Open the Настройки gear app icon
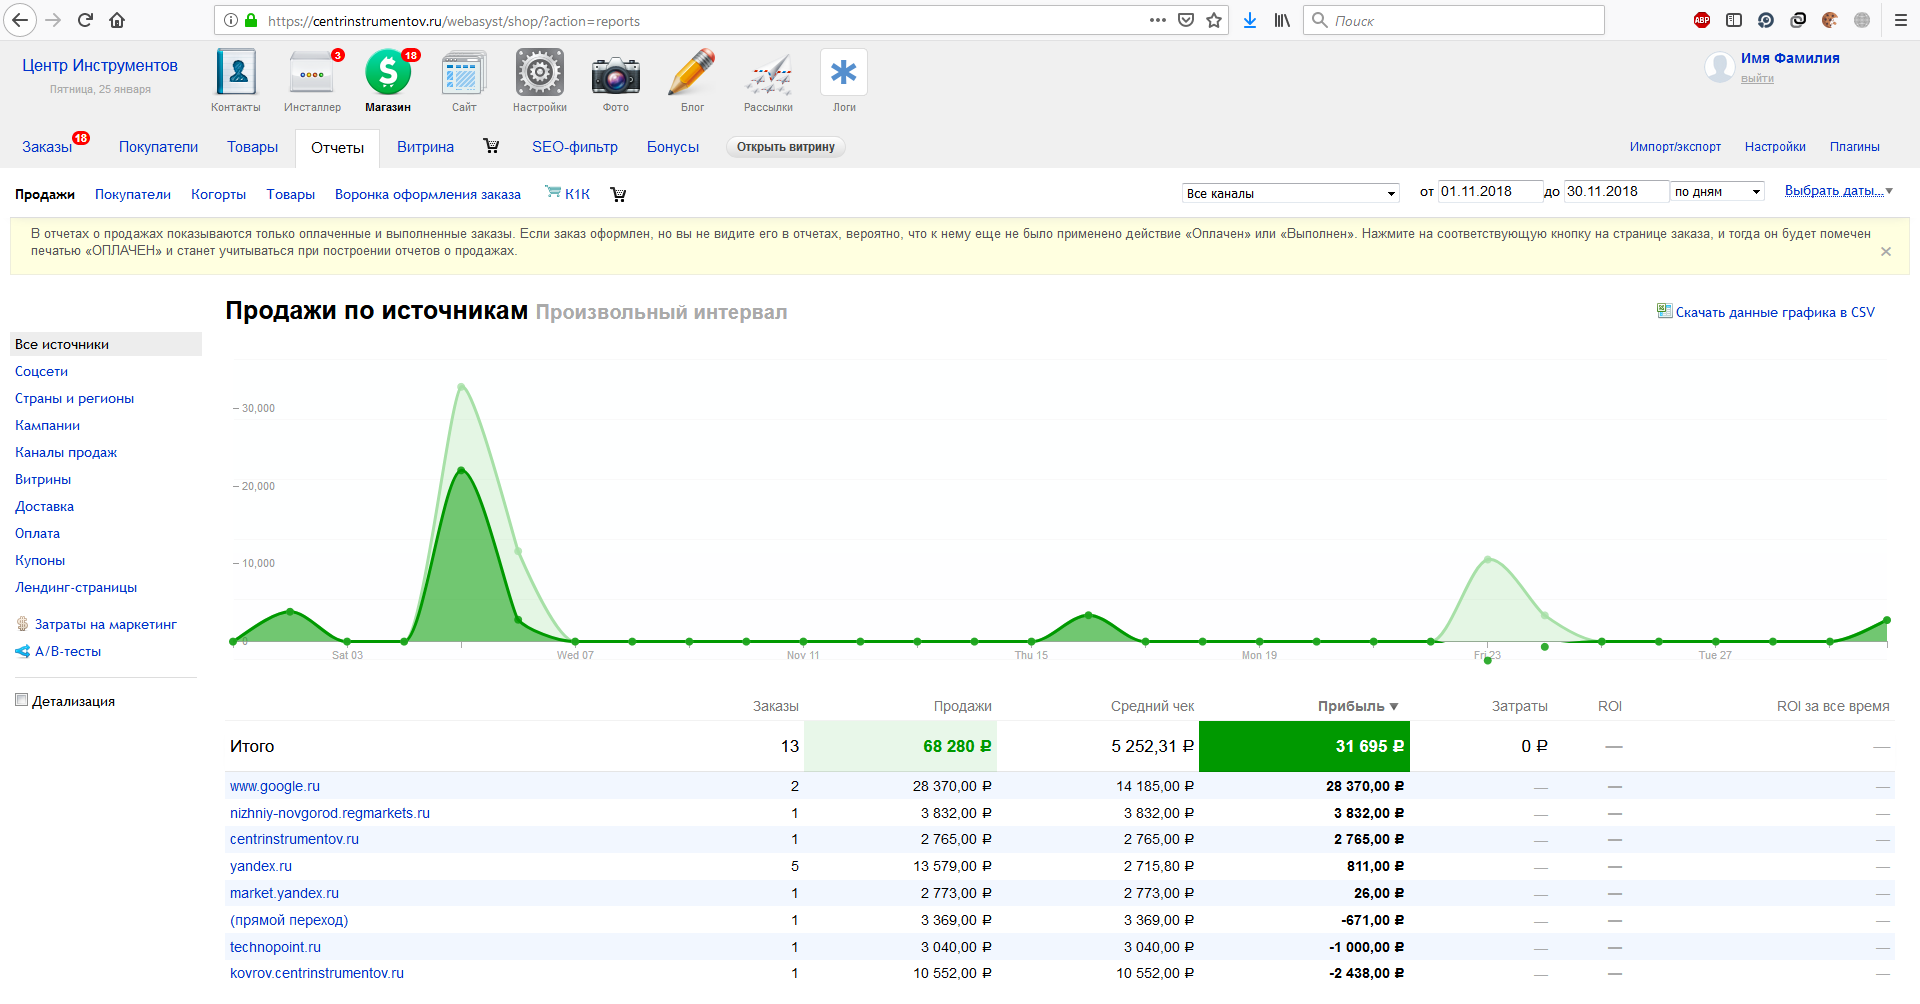 (x=539, y=74)
